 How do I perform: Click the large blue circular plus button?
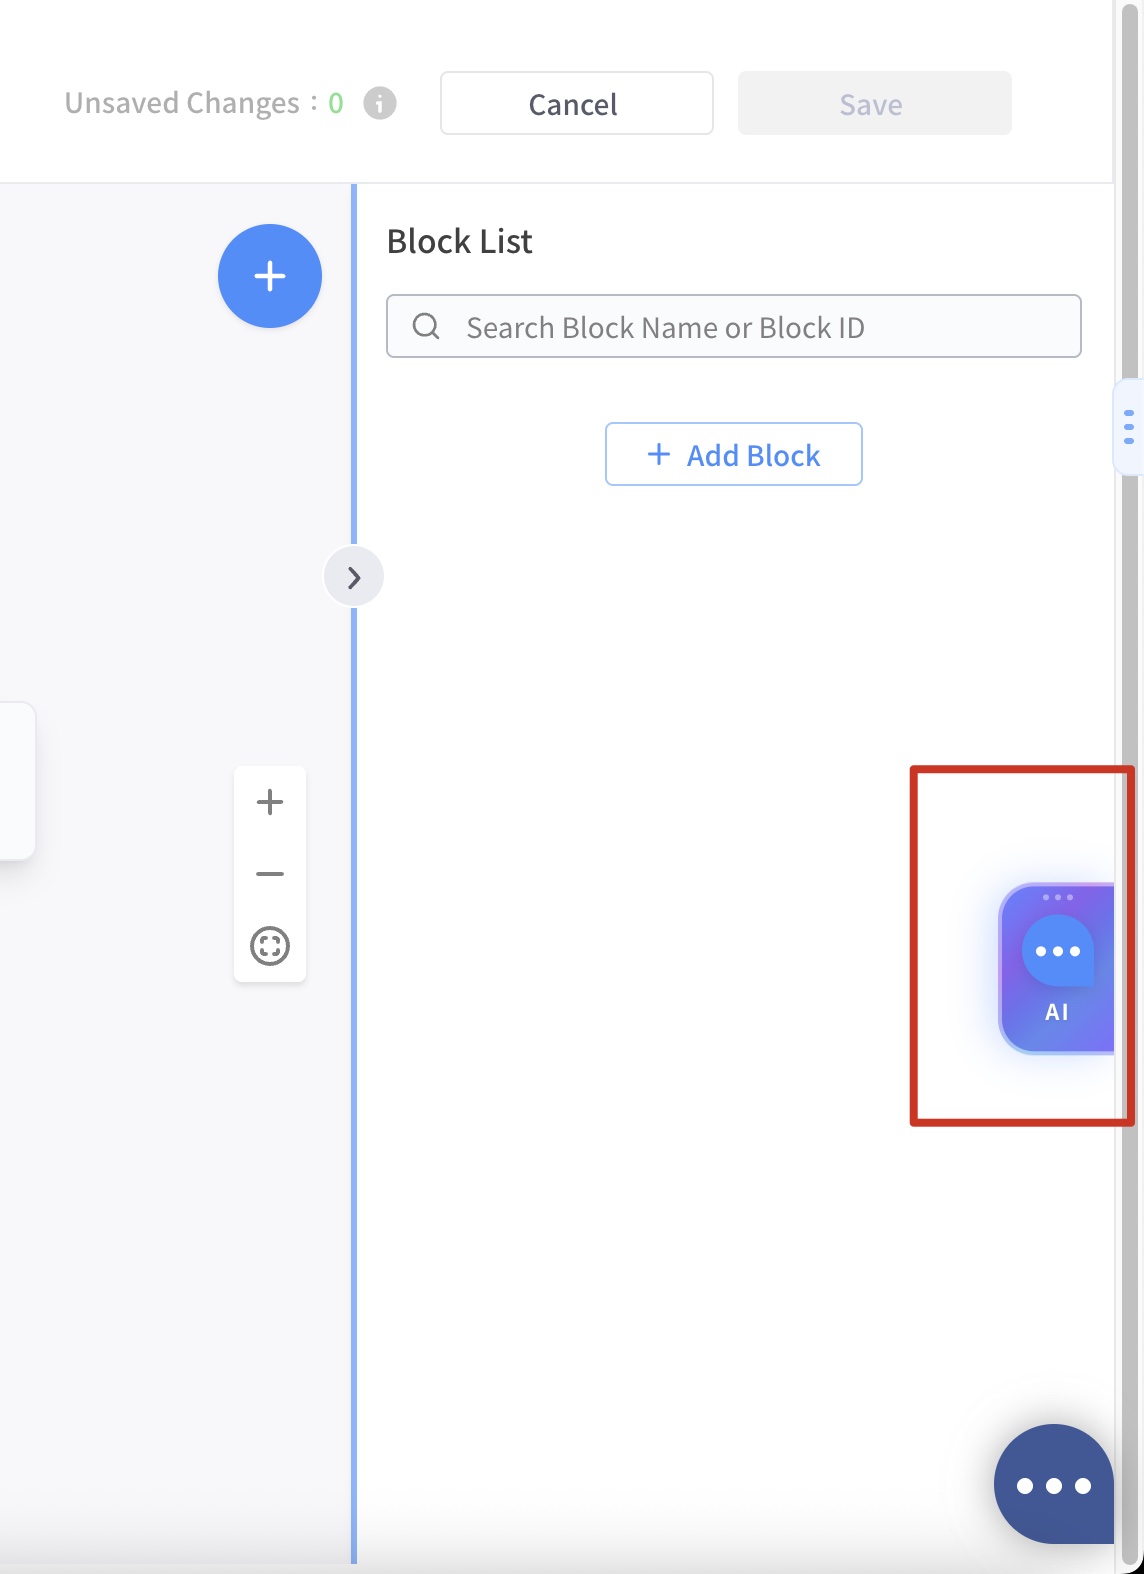click(270, 276)
